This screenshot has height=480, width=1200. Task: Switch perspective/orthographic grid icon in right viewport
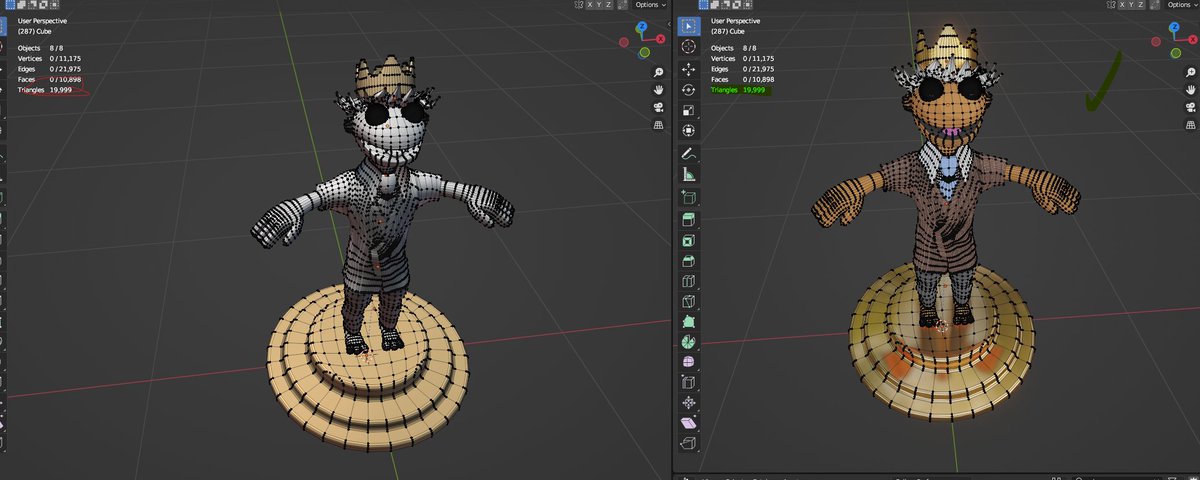tap(1191, 124)
